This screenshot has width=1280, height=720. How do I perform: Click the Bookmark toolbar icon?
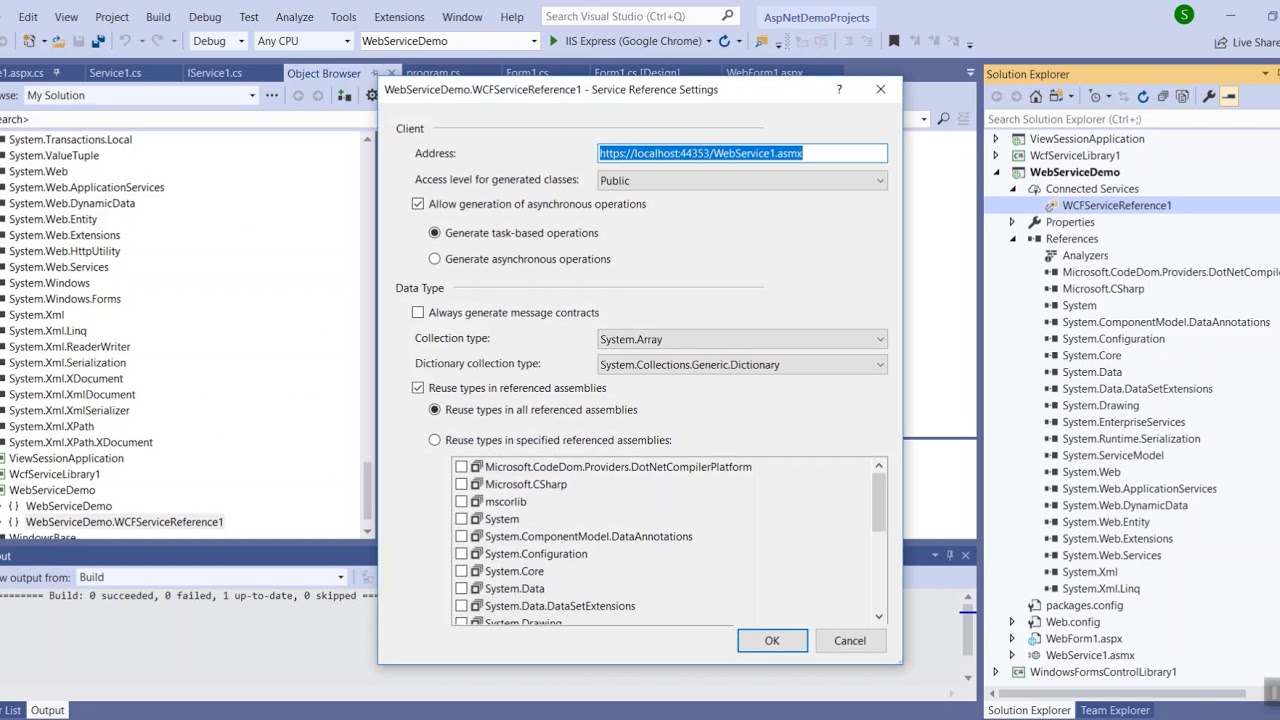tap(894, 41)
